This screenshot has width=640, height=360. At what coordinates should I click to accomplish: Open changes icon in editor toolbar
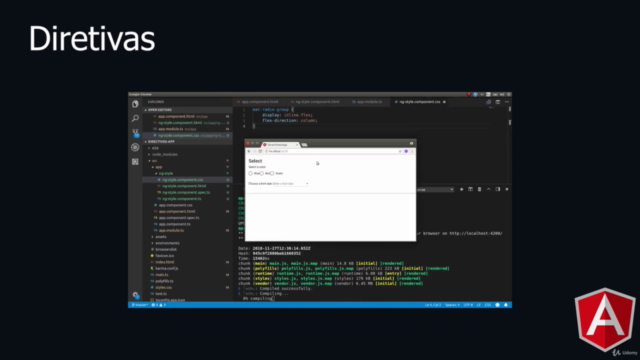(x=489, y=102)
